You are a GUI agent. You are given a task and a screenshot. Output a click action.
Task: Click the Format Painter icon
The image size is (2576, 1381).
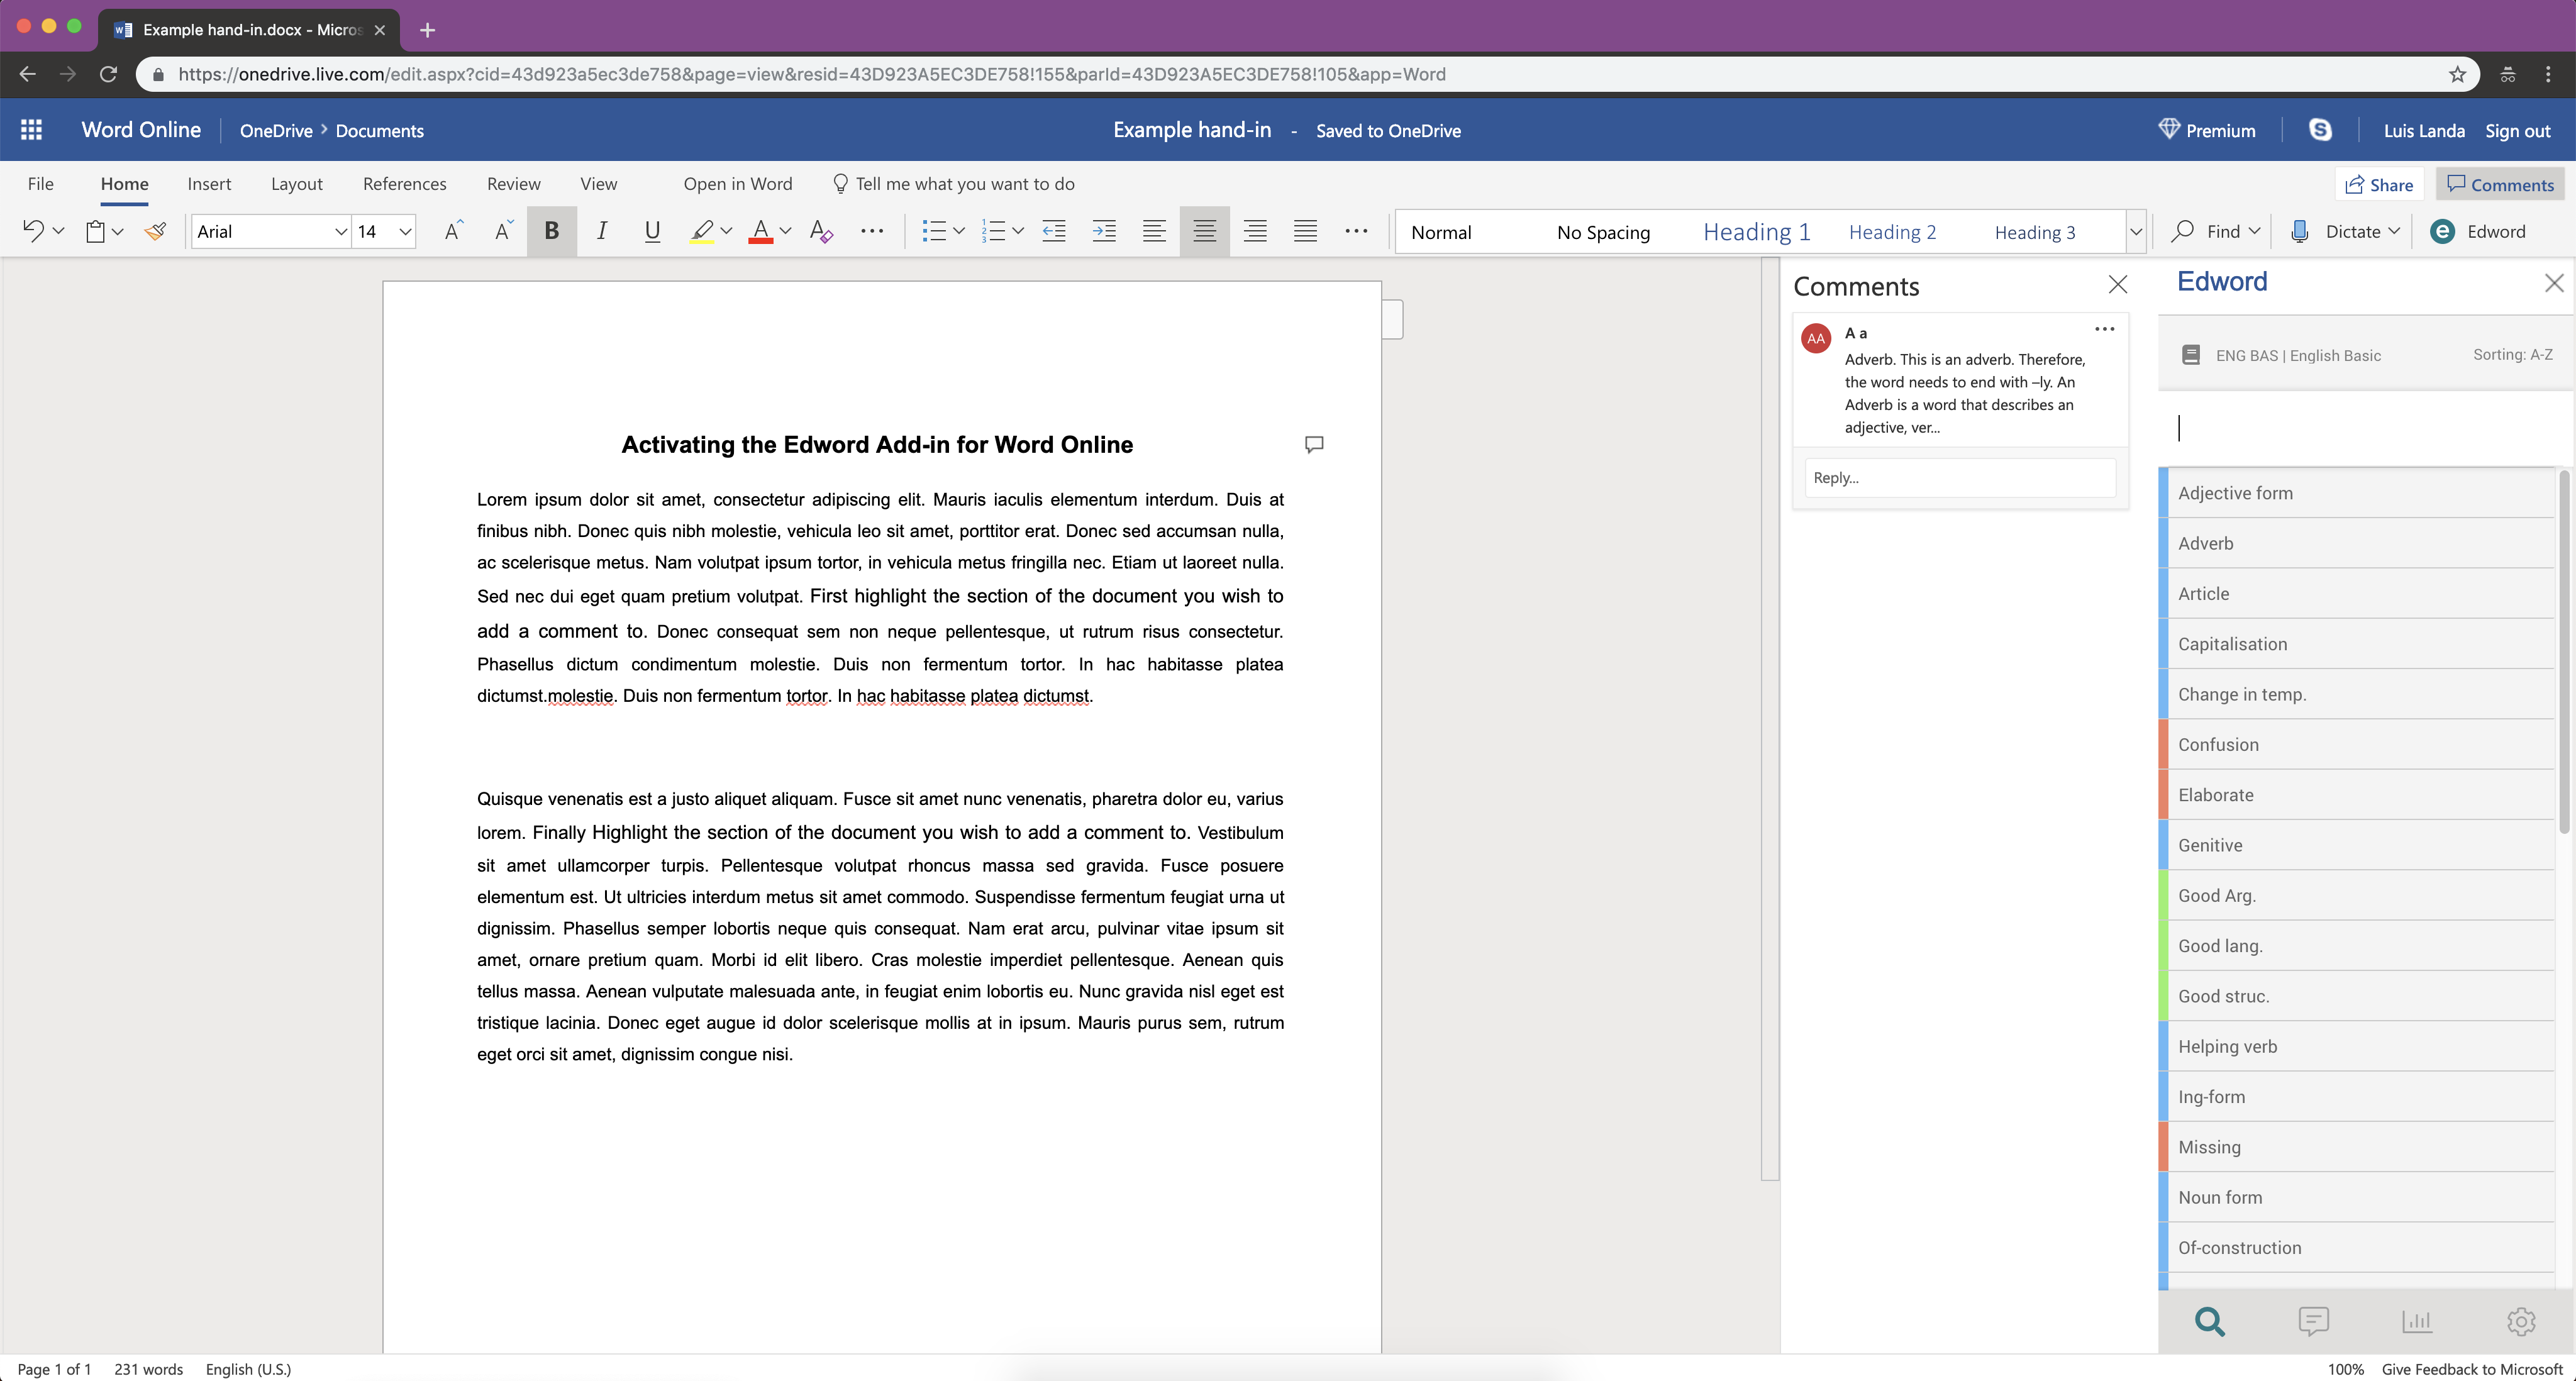pyautogui.click(x=155, y=231)
